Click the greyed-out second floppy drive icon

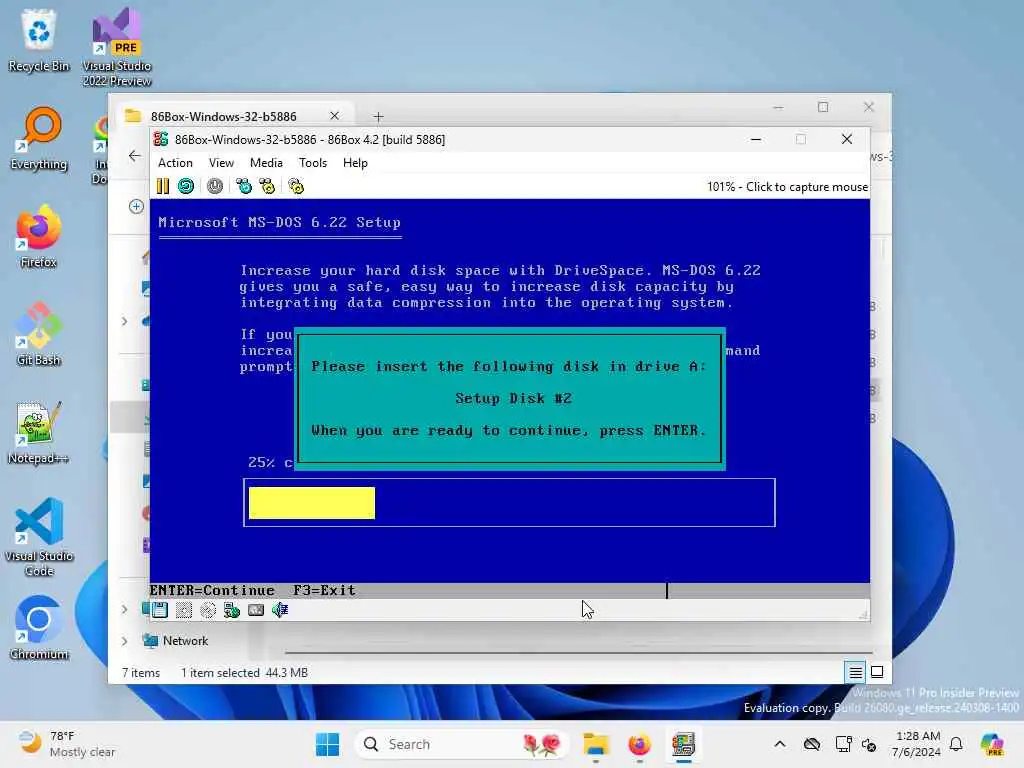[x=184, y=610]
